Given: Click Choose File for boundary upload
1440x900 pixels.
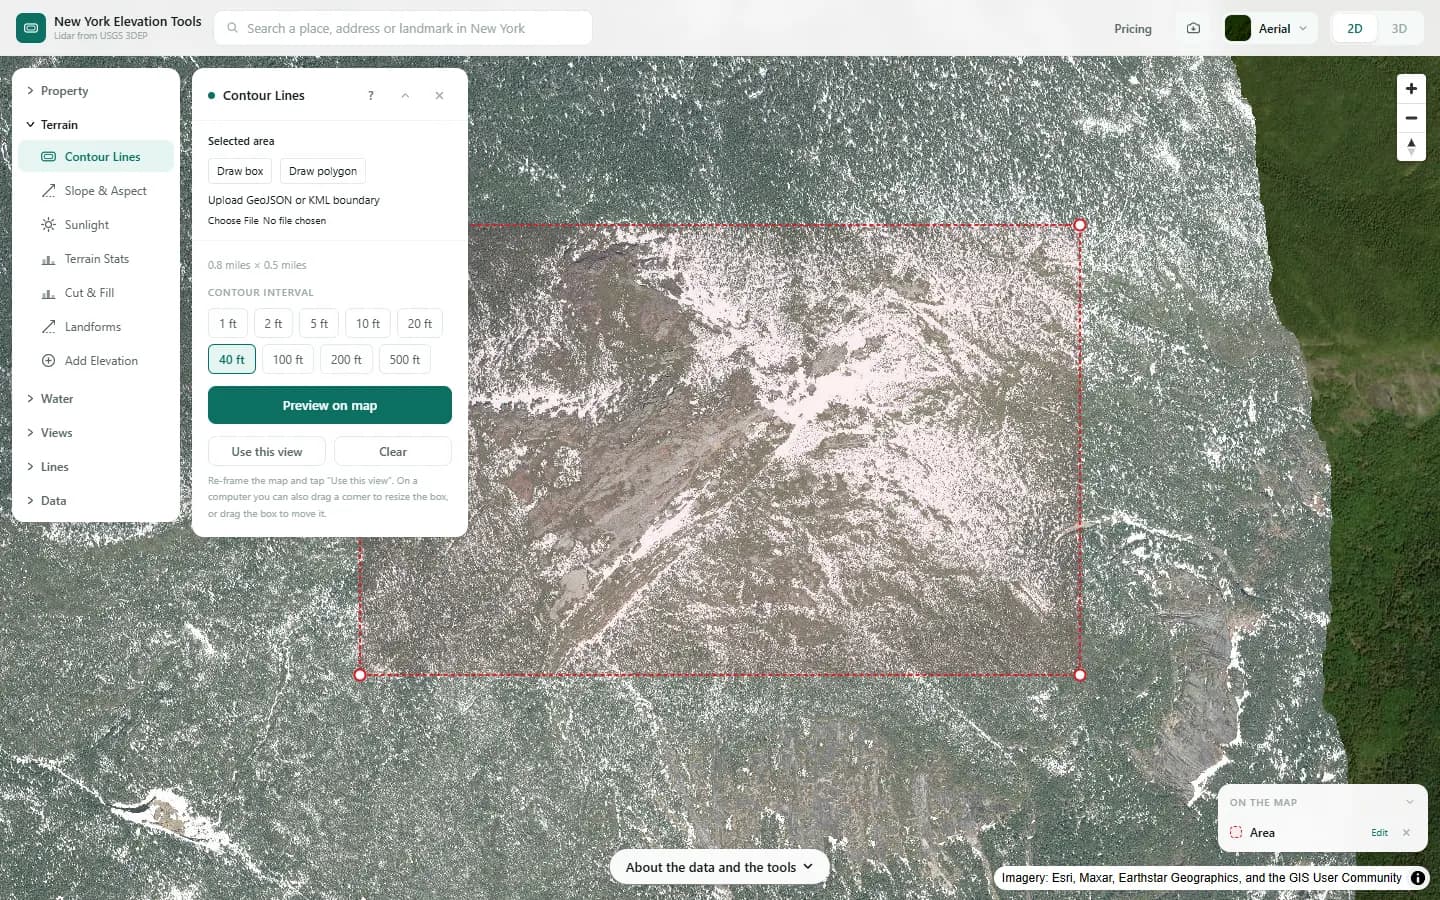Looking at the screenshot, I should point(233,221).
